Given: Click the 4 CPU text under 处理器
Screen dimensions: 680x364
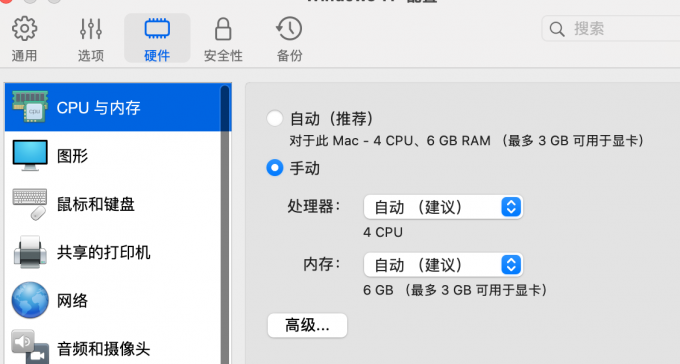Looking at the screenshot, I should pyautogui.click(x=383, y=233).
